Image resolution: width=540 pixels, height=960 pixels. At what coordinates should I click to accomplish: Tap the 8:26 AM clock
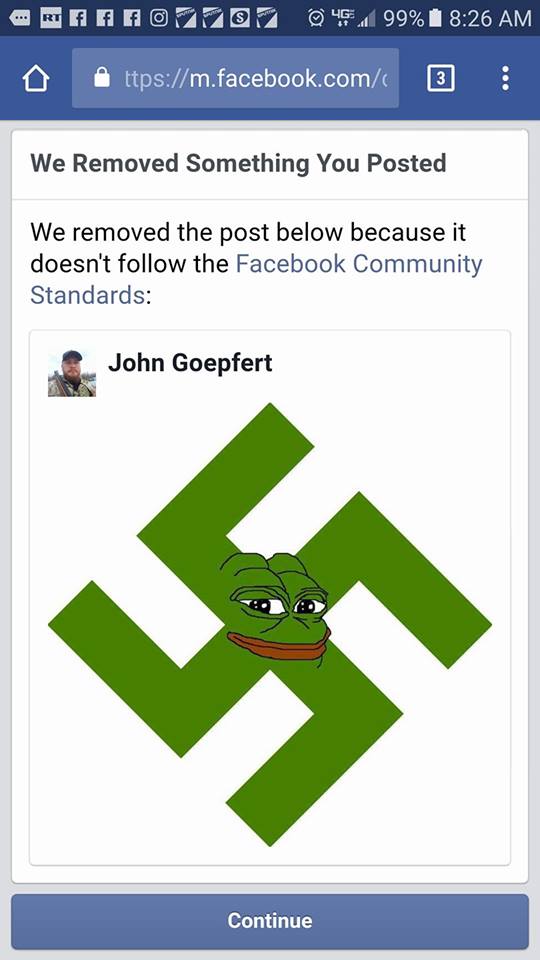click(490, 18)
